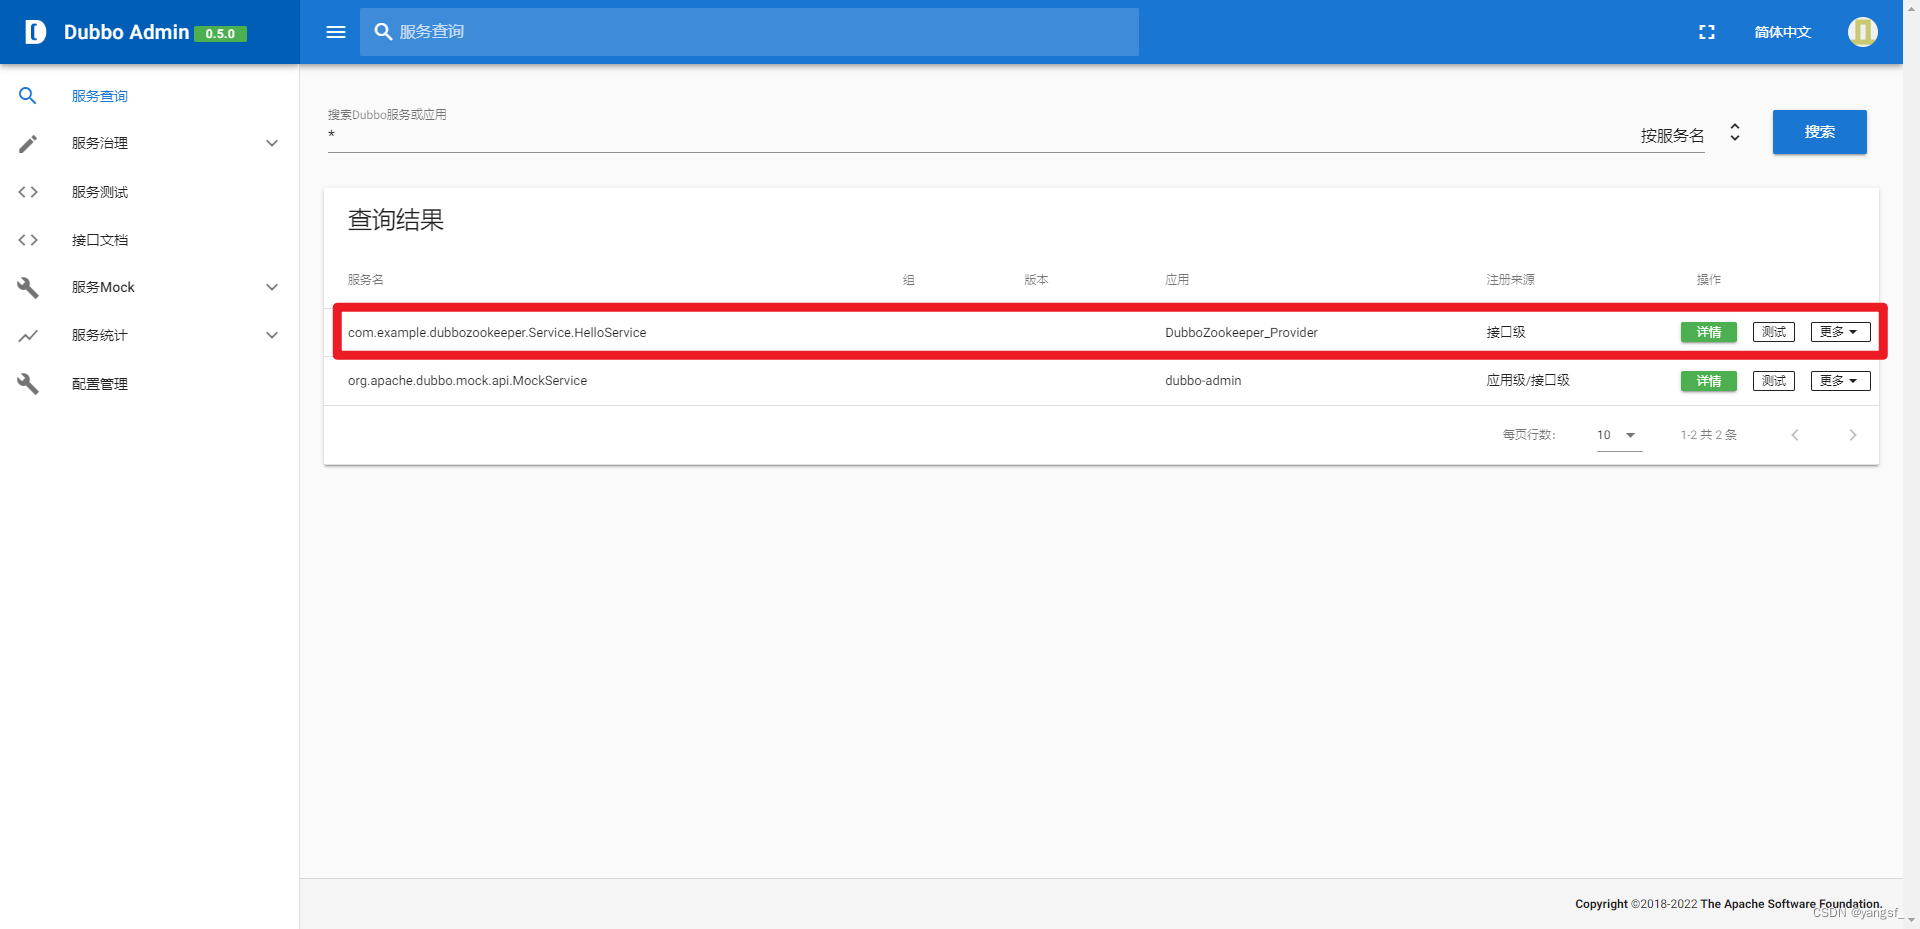Screen dimensions: 1920x929
Task: Open 更多 dropdown for HelloService row
Action: 1840,332
